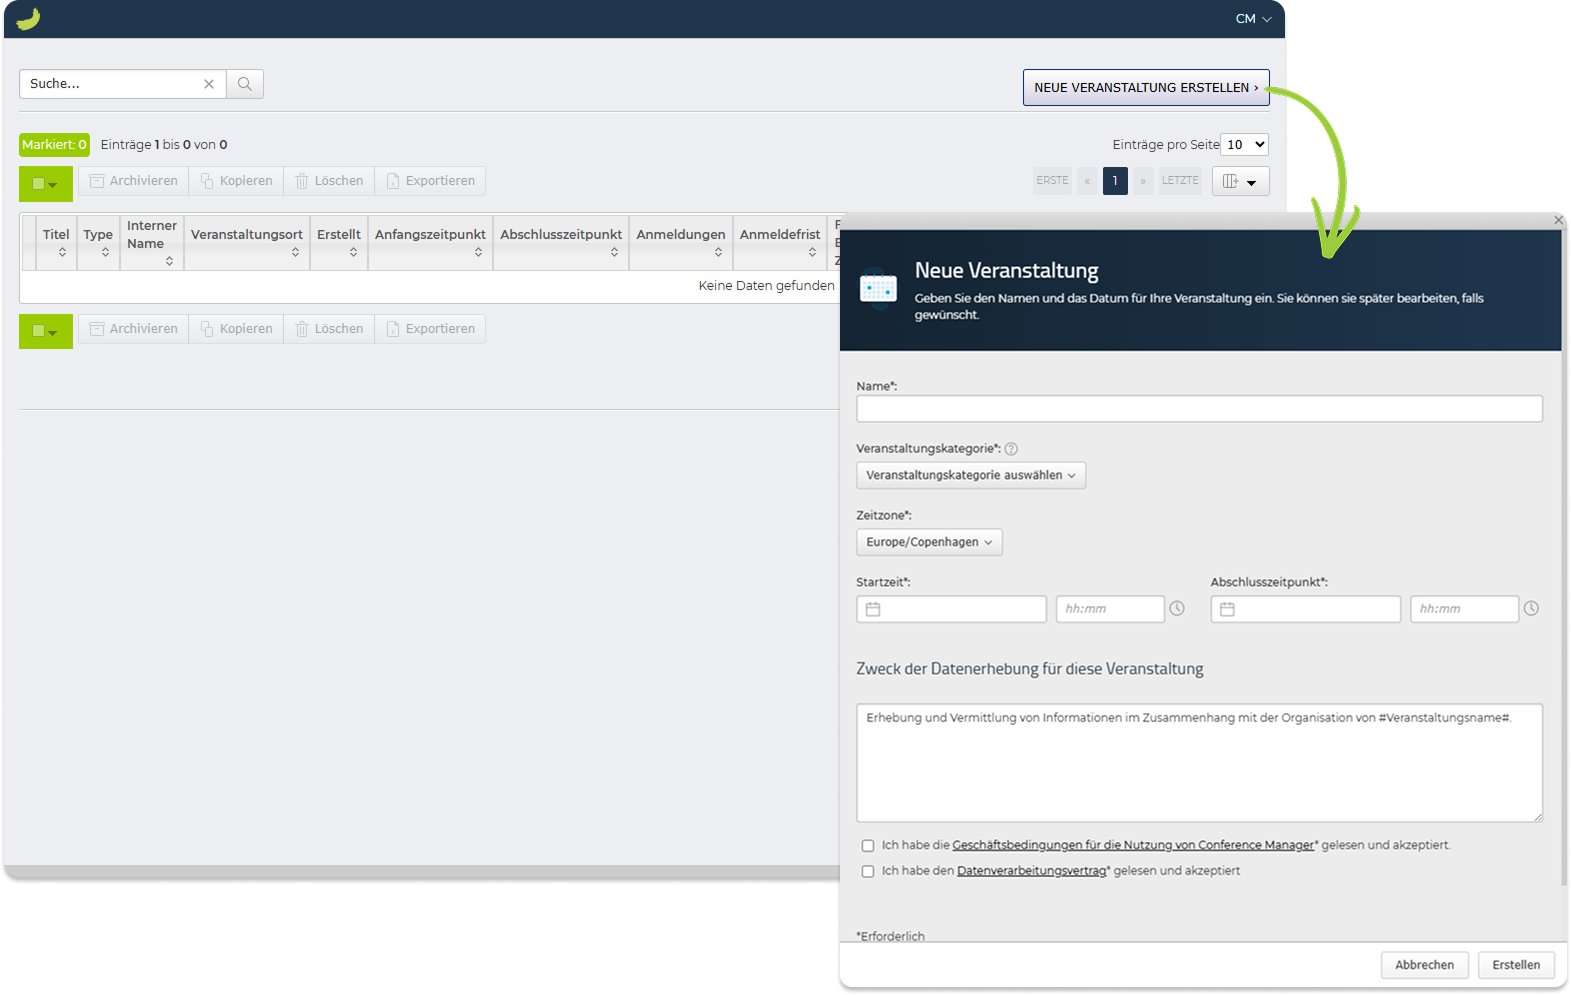Click the Abschlusszeitpunkt clock icon
Viewport: 1571px width, 995px height.
click(x=1531, y=608)
